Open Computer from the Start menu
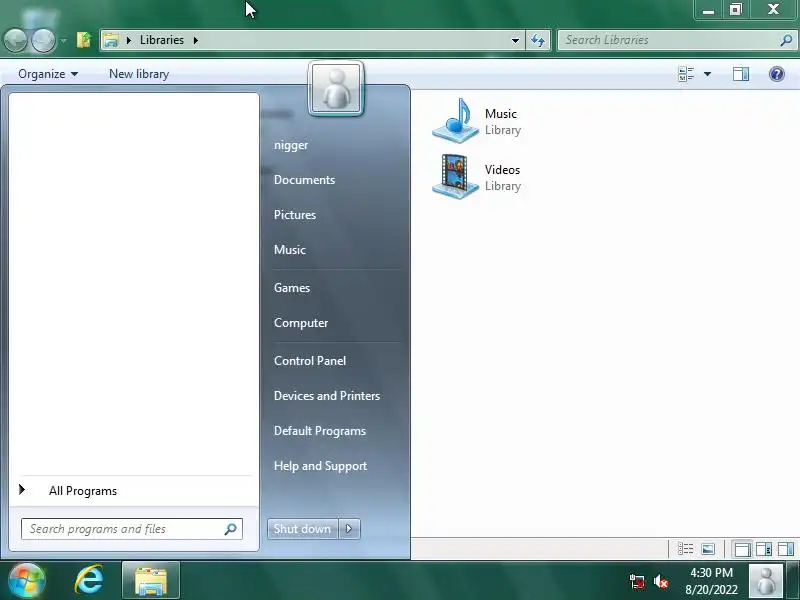The height and width of the screenshot is (600, 800). 301,323
